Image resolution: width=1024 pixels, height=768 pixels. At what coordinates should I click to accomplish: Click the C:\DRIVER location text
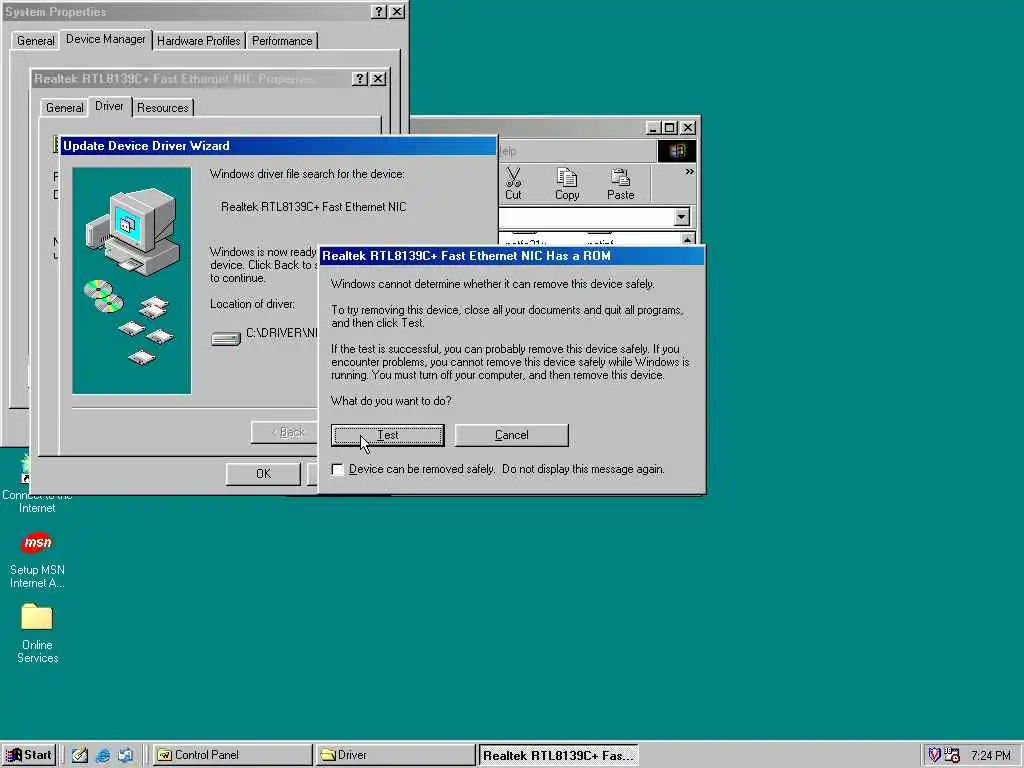click(281, 333)
